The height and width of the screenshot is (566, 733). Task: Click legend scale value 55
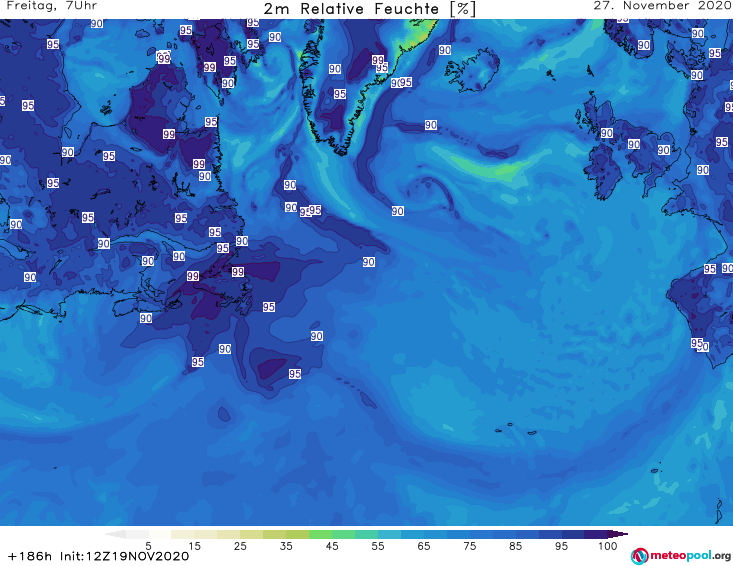point(378,546)
